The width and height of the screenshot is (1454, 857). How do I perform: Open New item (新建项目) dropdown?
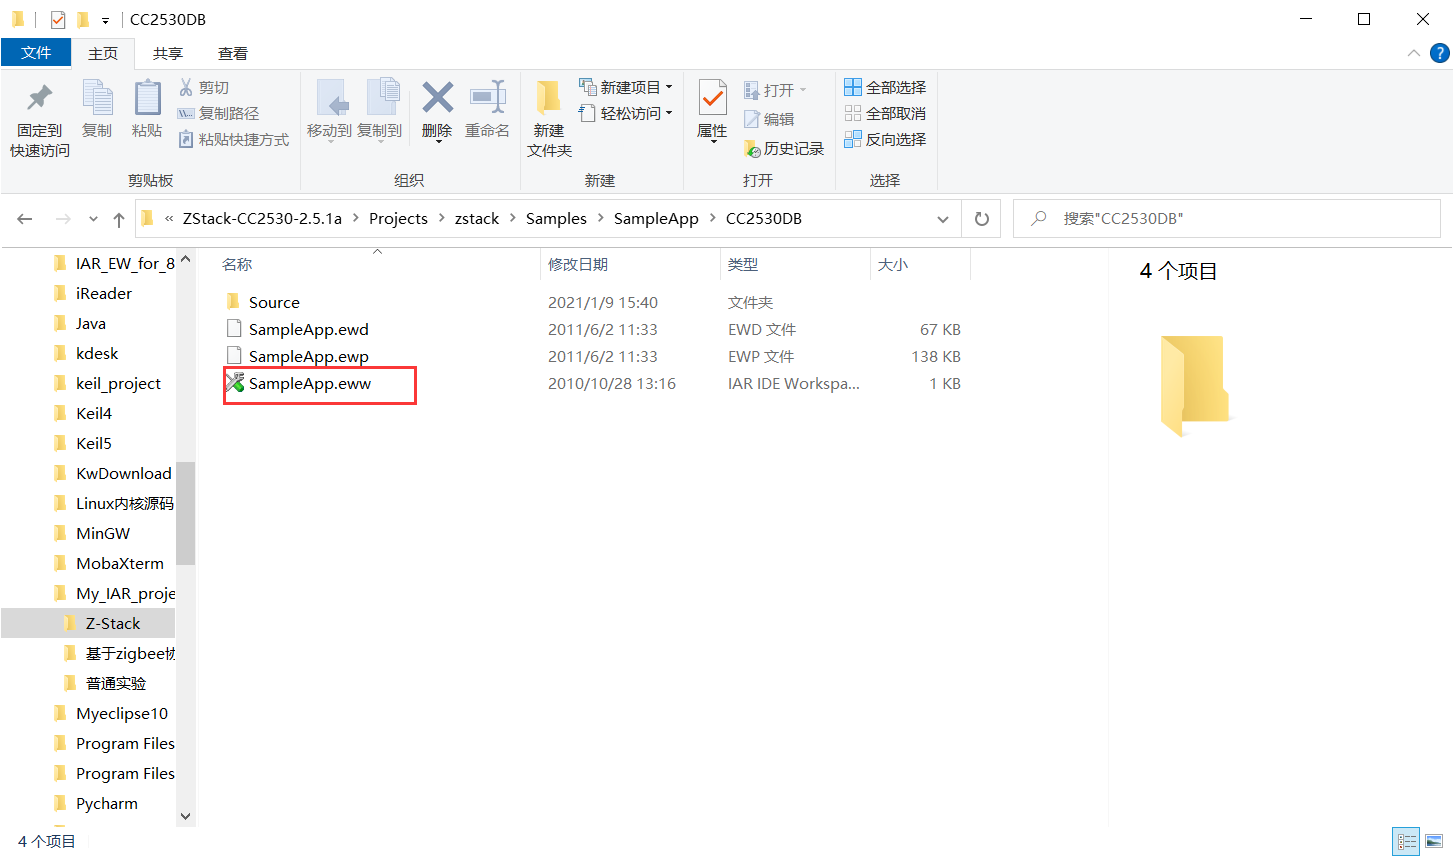(x=626, y=88)
